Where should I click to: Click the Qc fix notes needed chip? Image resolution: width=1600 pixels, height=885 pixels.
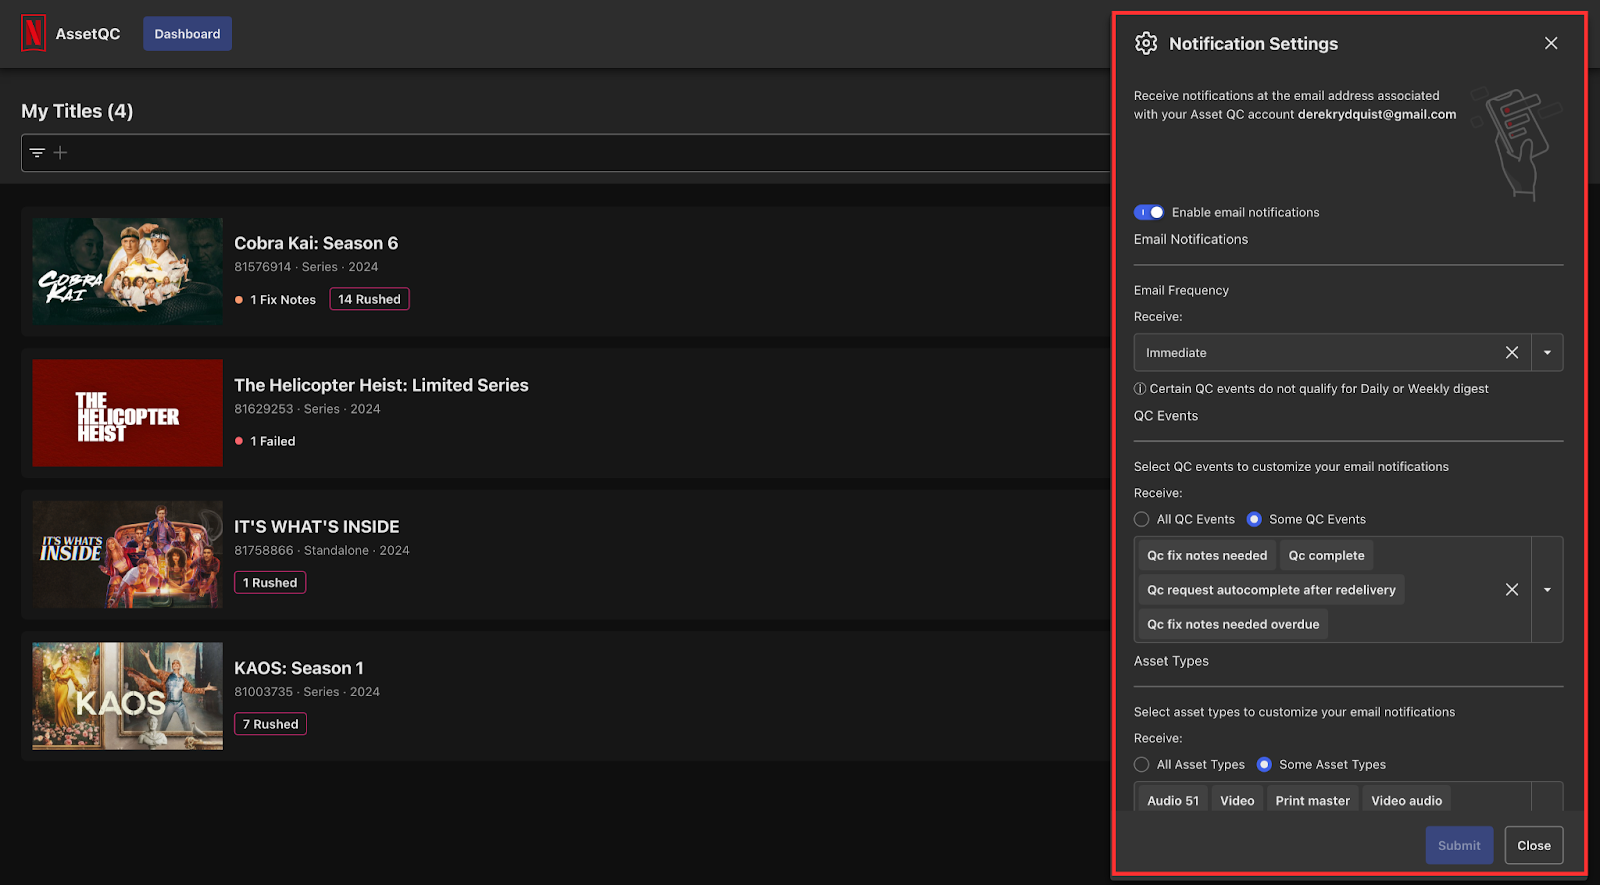coord(1207,556)
